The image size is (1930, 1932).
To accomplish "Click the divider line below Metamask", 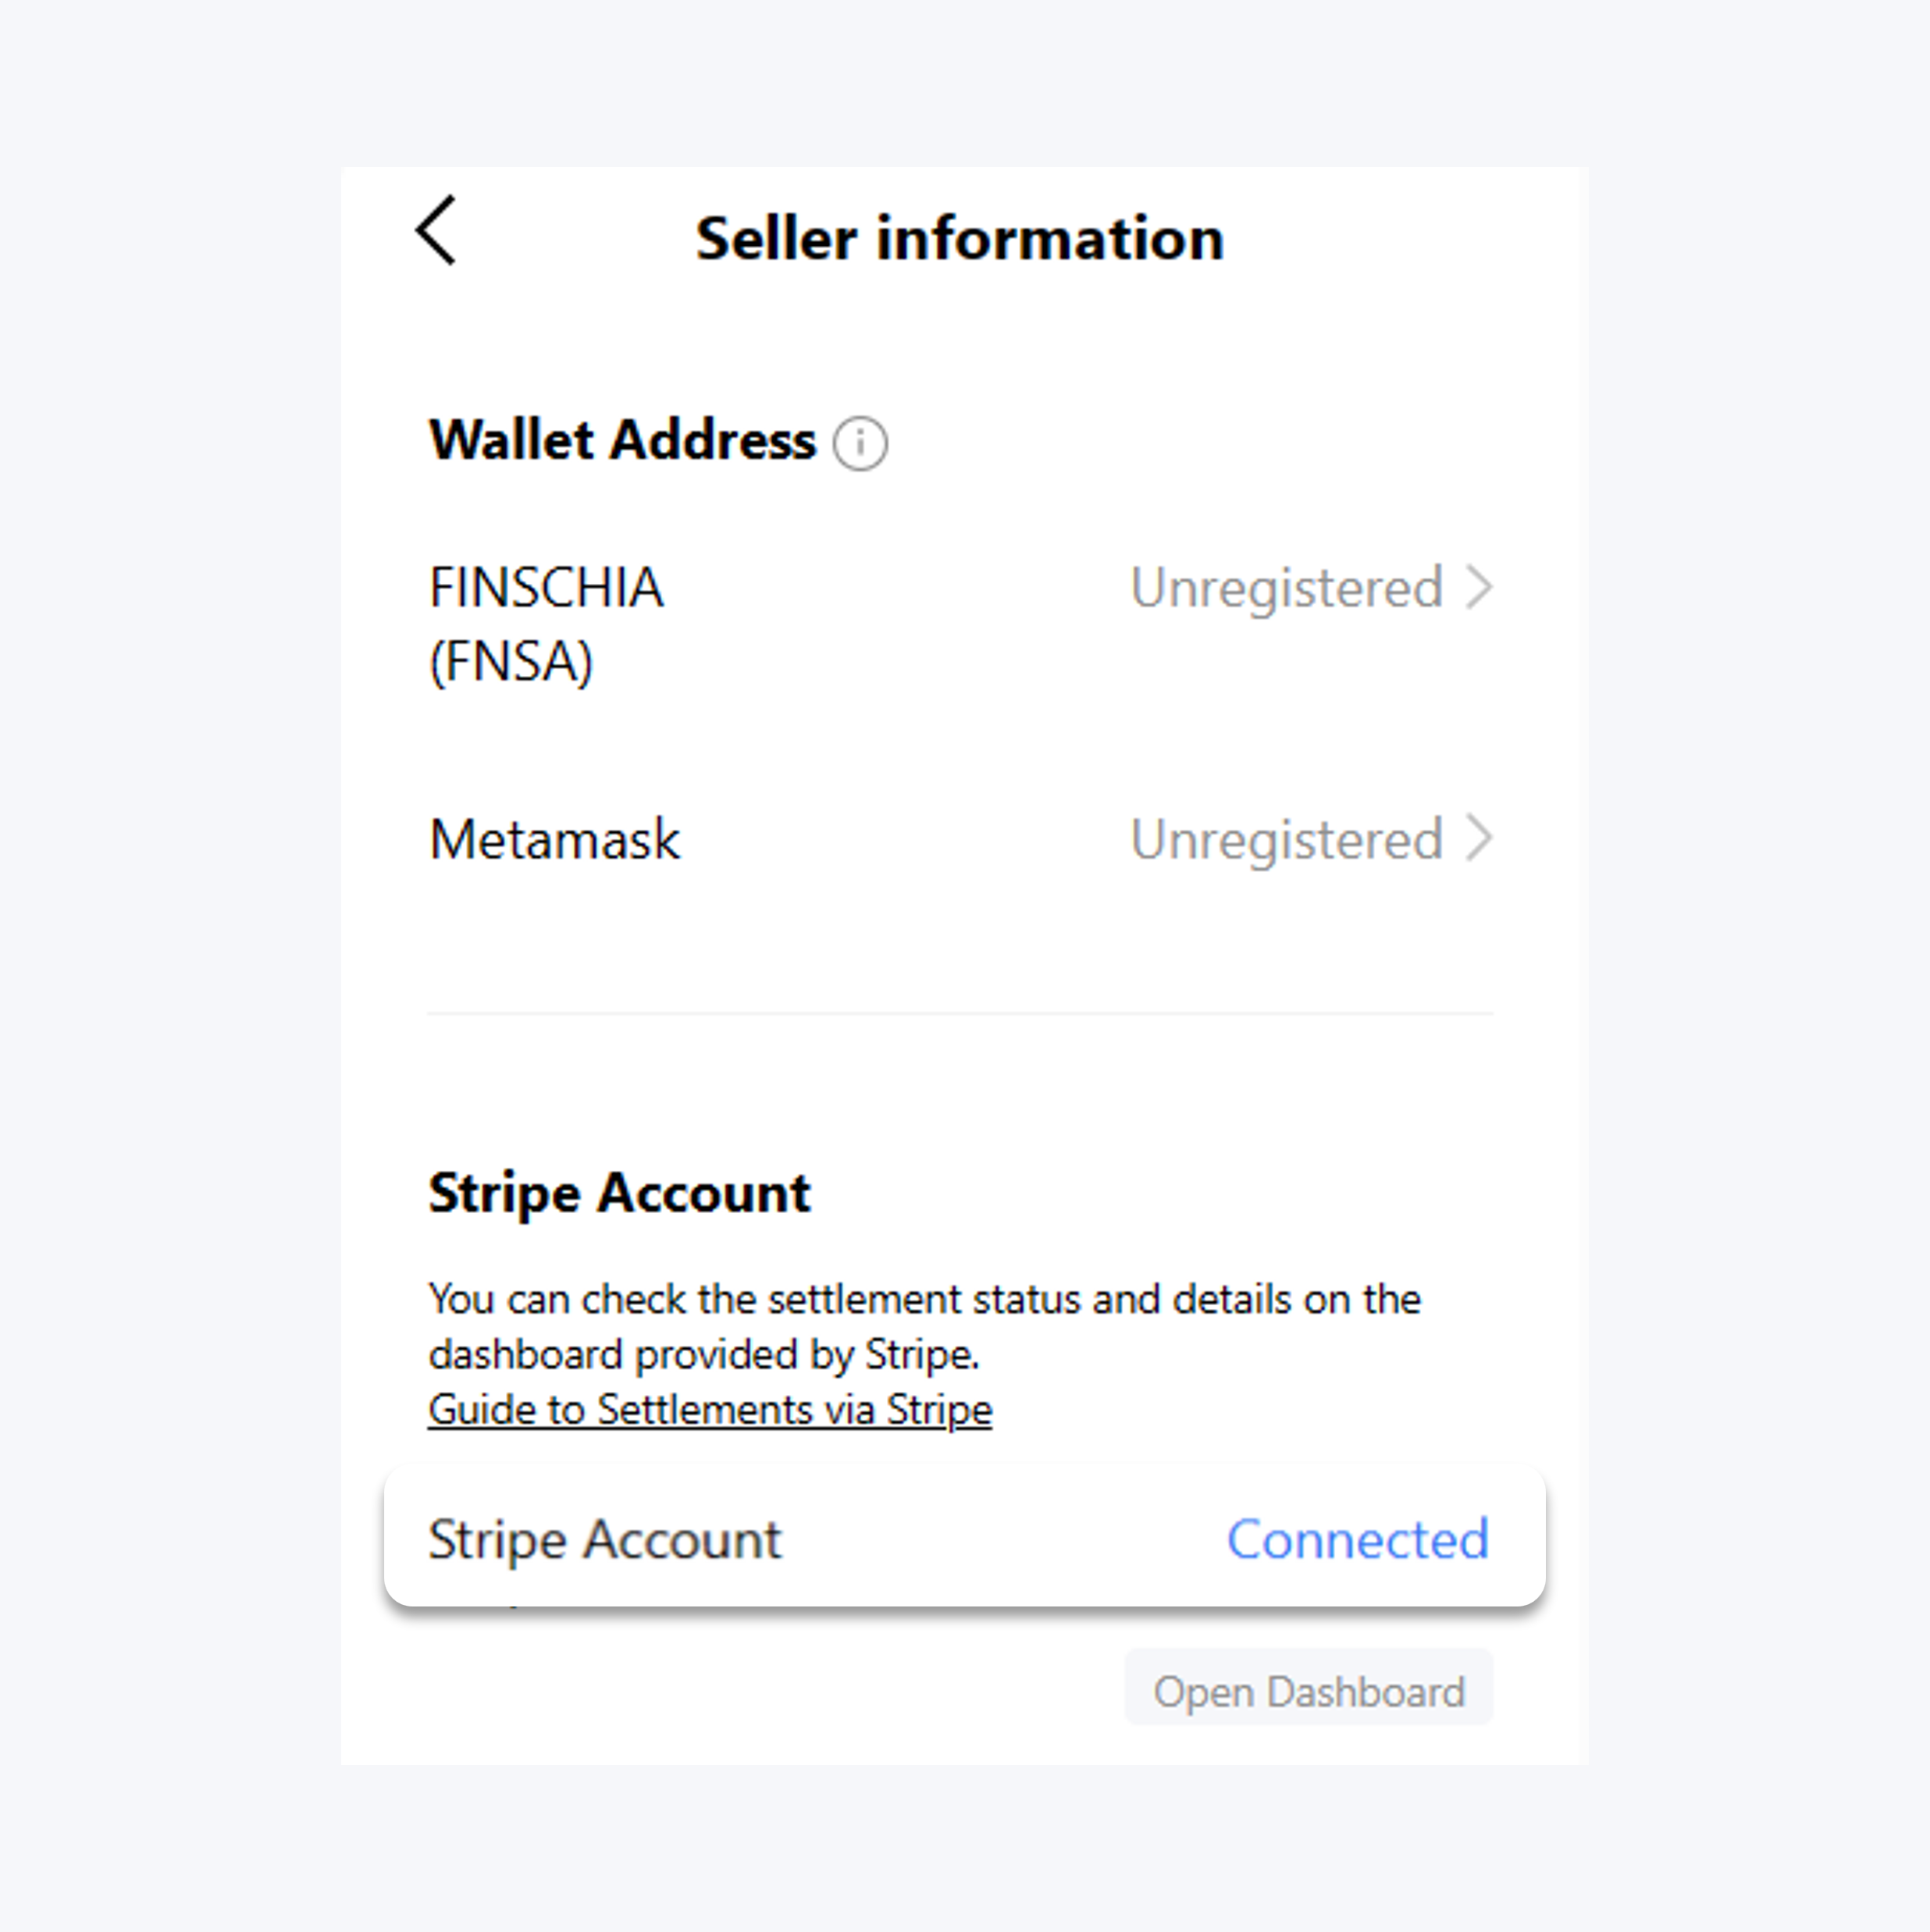I will [960, 1013].
